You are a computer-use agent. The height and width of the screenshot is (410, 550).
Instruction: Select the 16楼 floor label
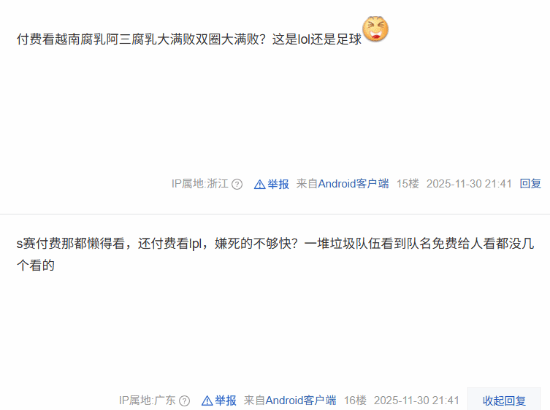pyautogui.click(x=355, y=400)
